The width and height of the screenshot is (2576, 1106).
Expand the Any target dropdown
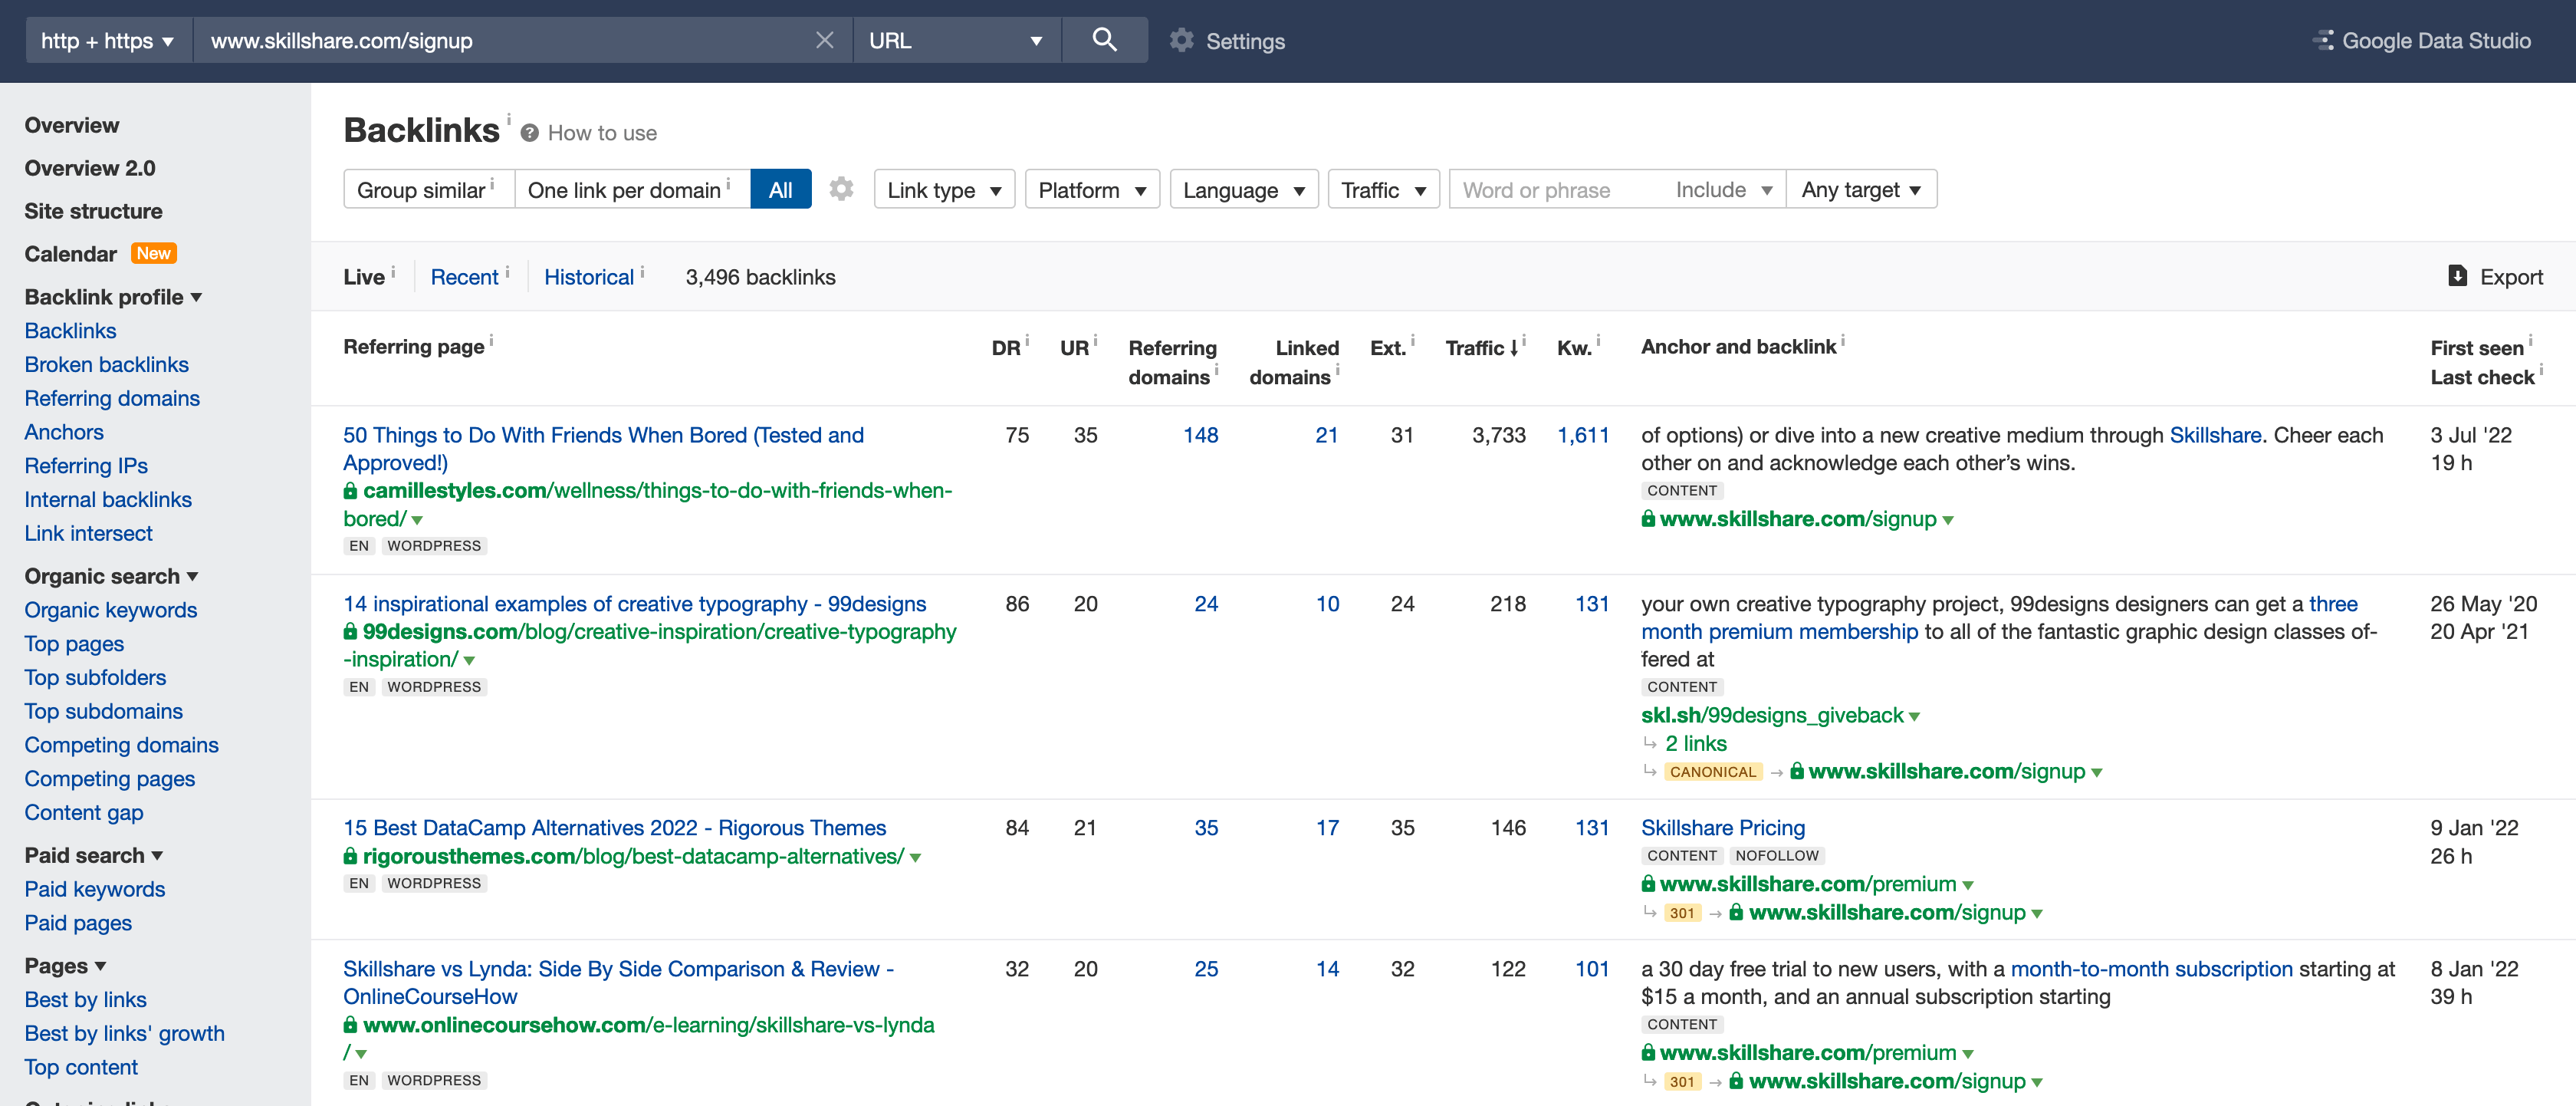(x=1861, y=189)
